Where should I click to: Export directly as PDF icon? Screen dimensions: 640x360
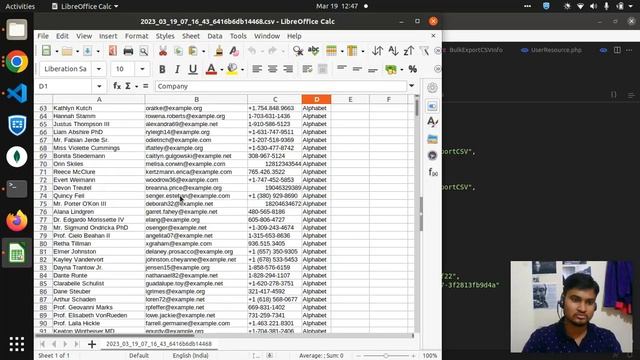(113, 51)
